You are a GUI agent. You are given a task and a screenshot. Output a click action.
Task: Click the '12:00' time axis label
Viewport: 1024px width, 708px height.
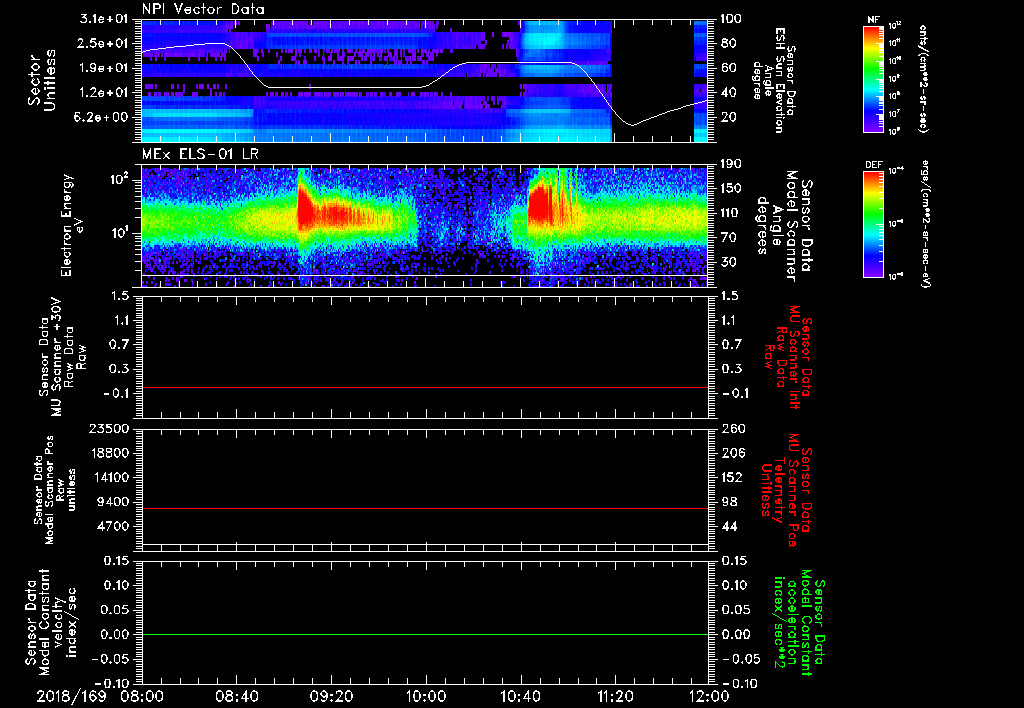(709, 697)
